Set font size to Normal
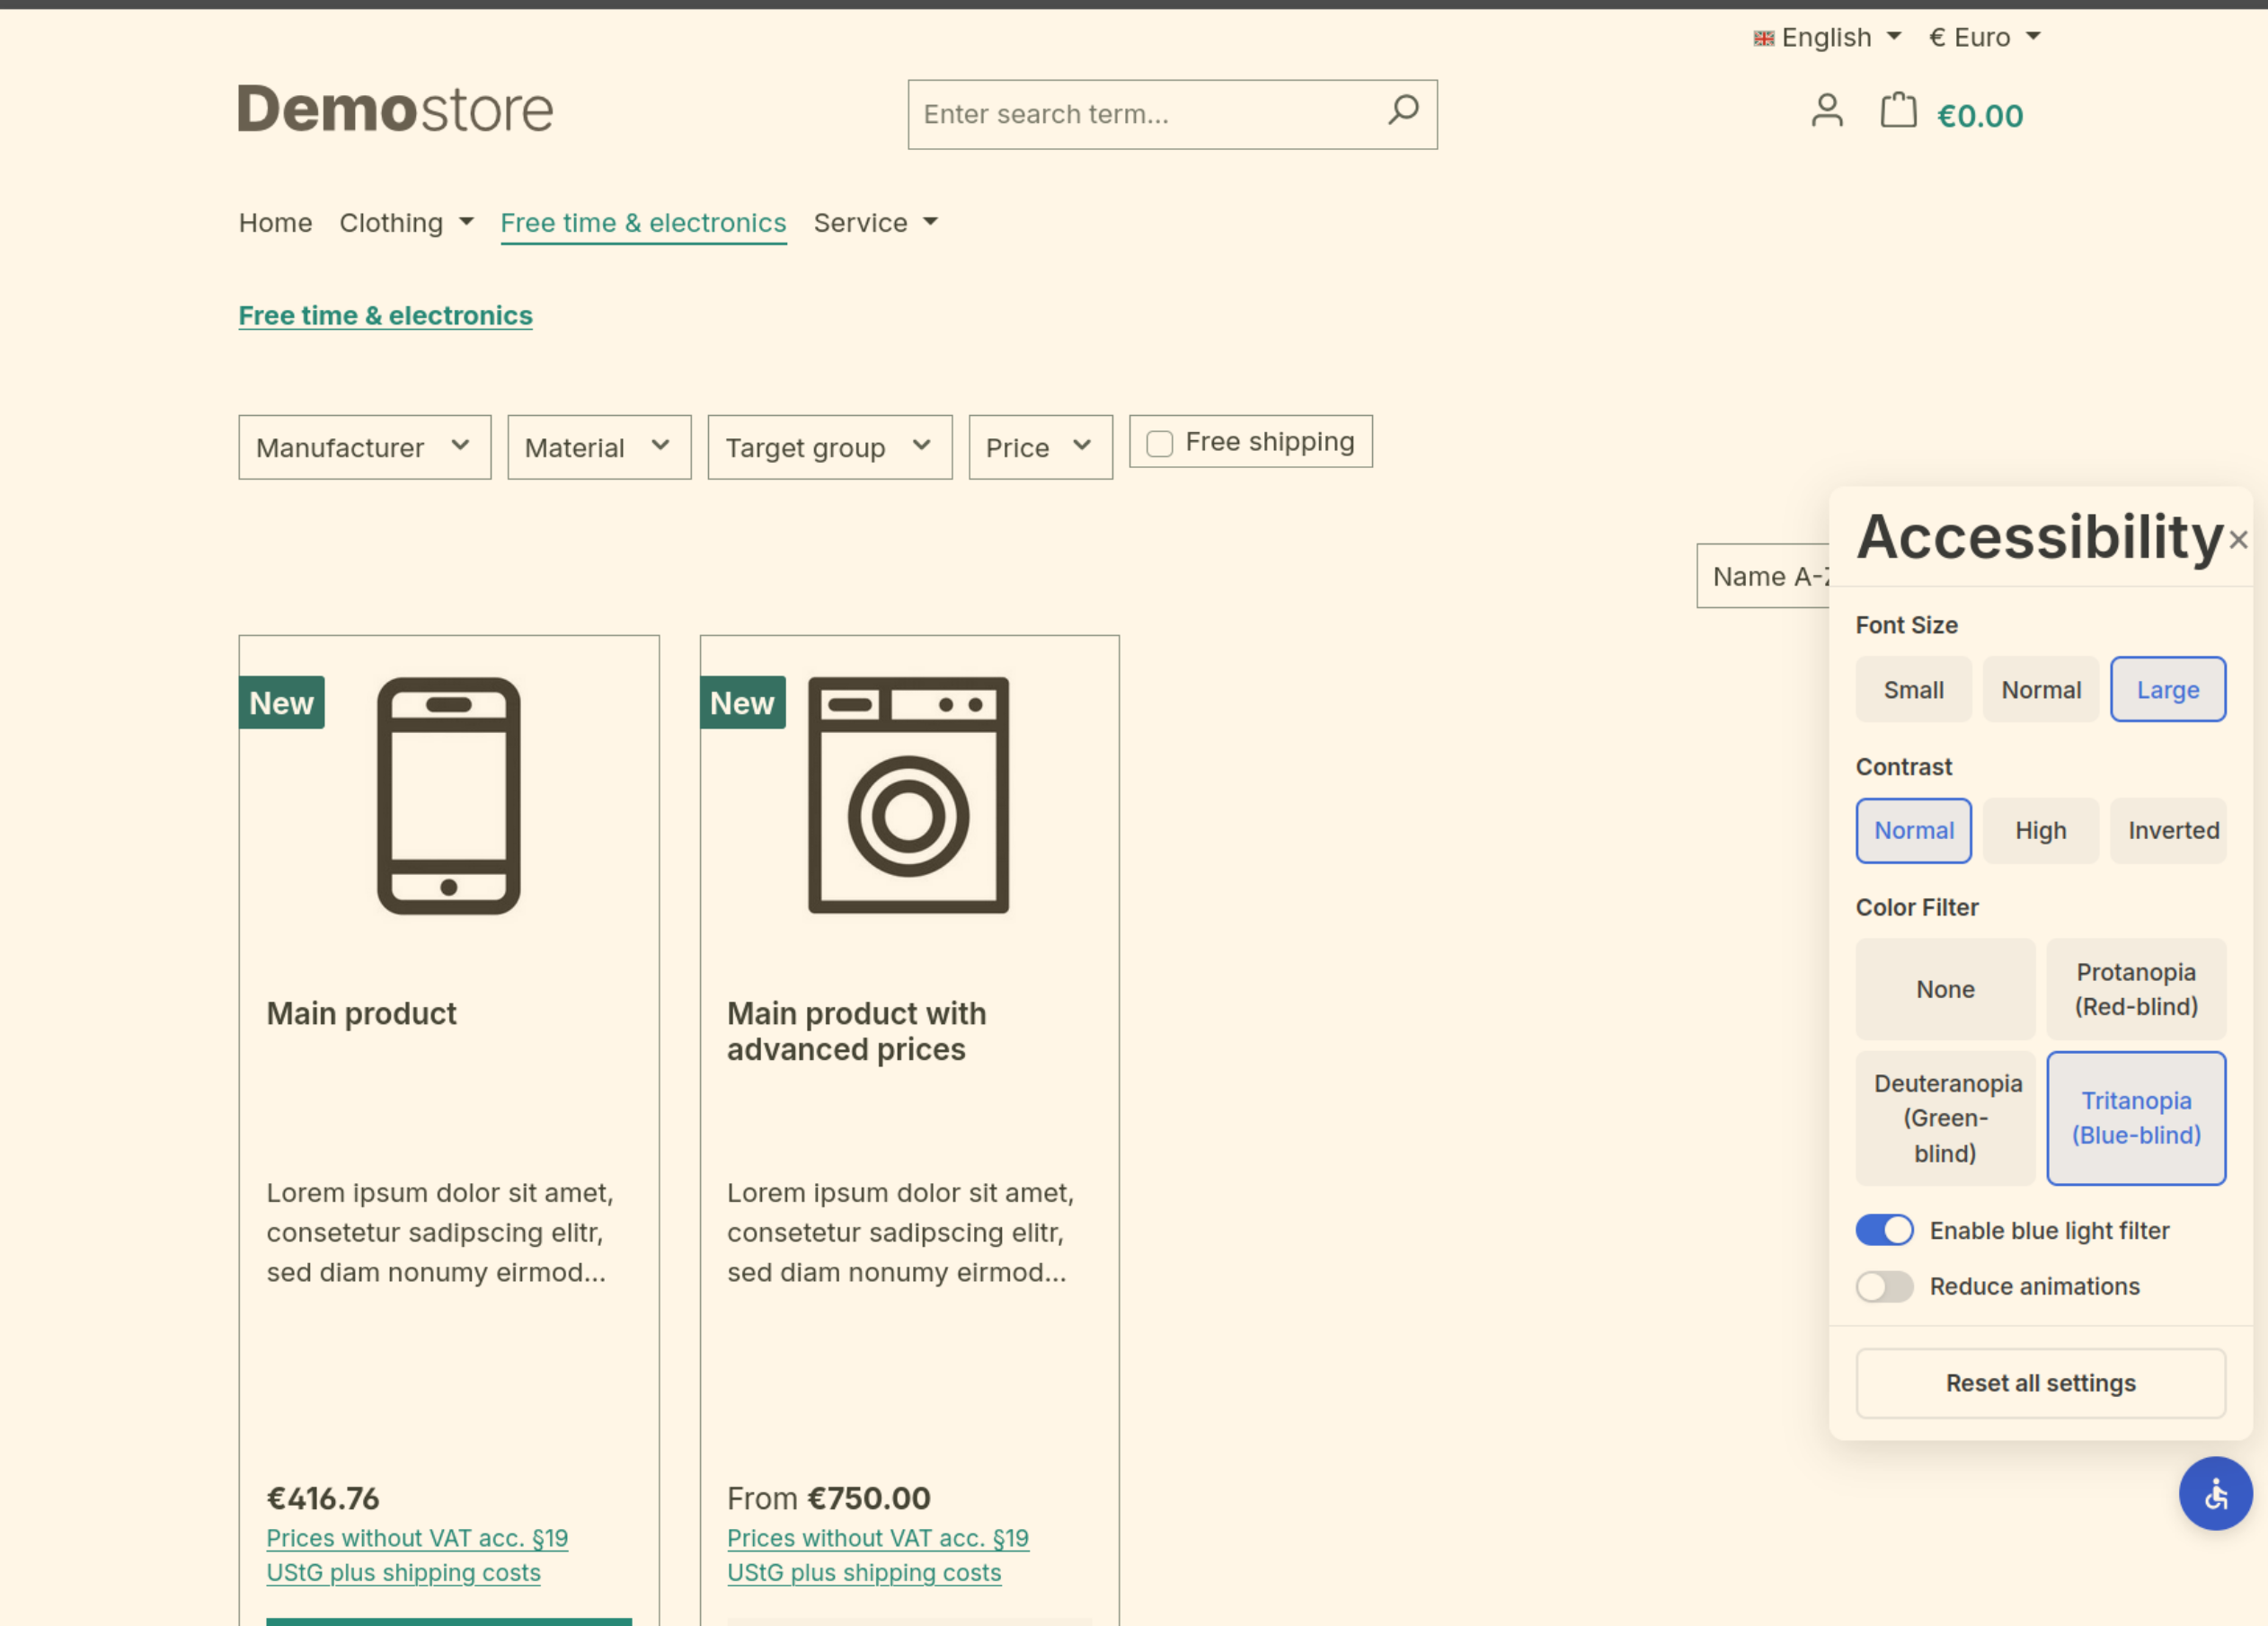 point(2040,690)
